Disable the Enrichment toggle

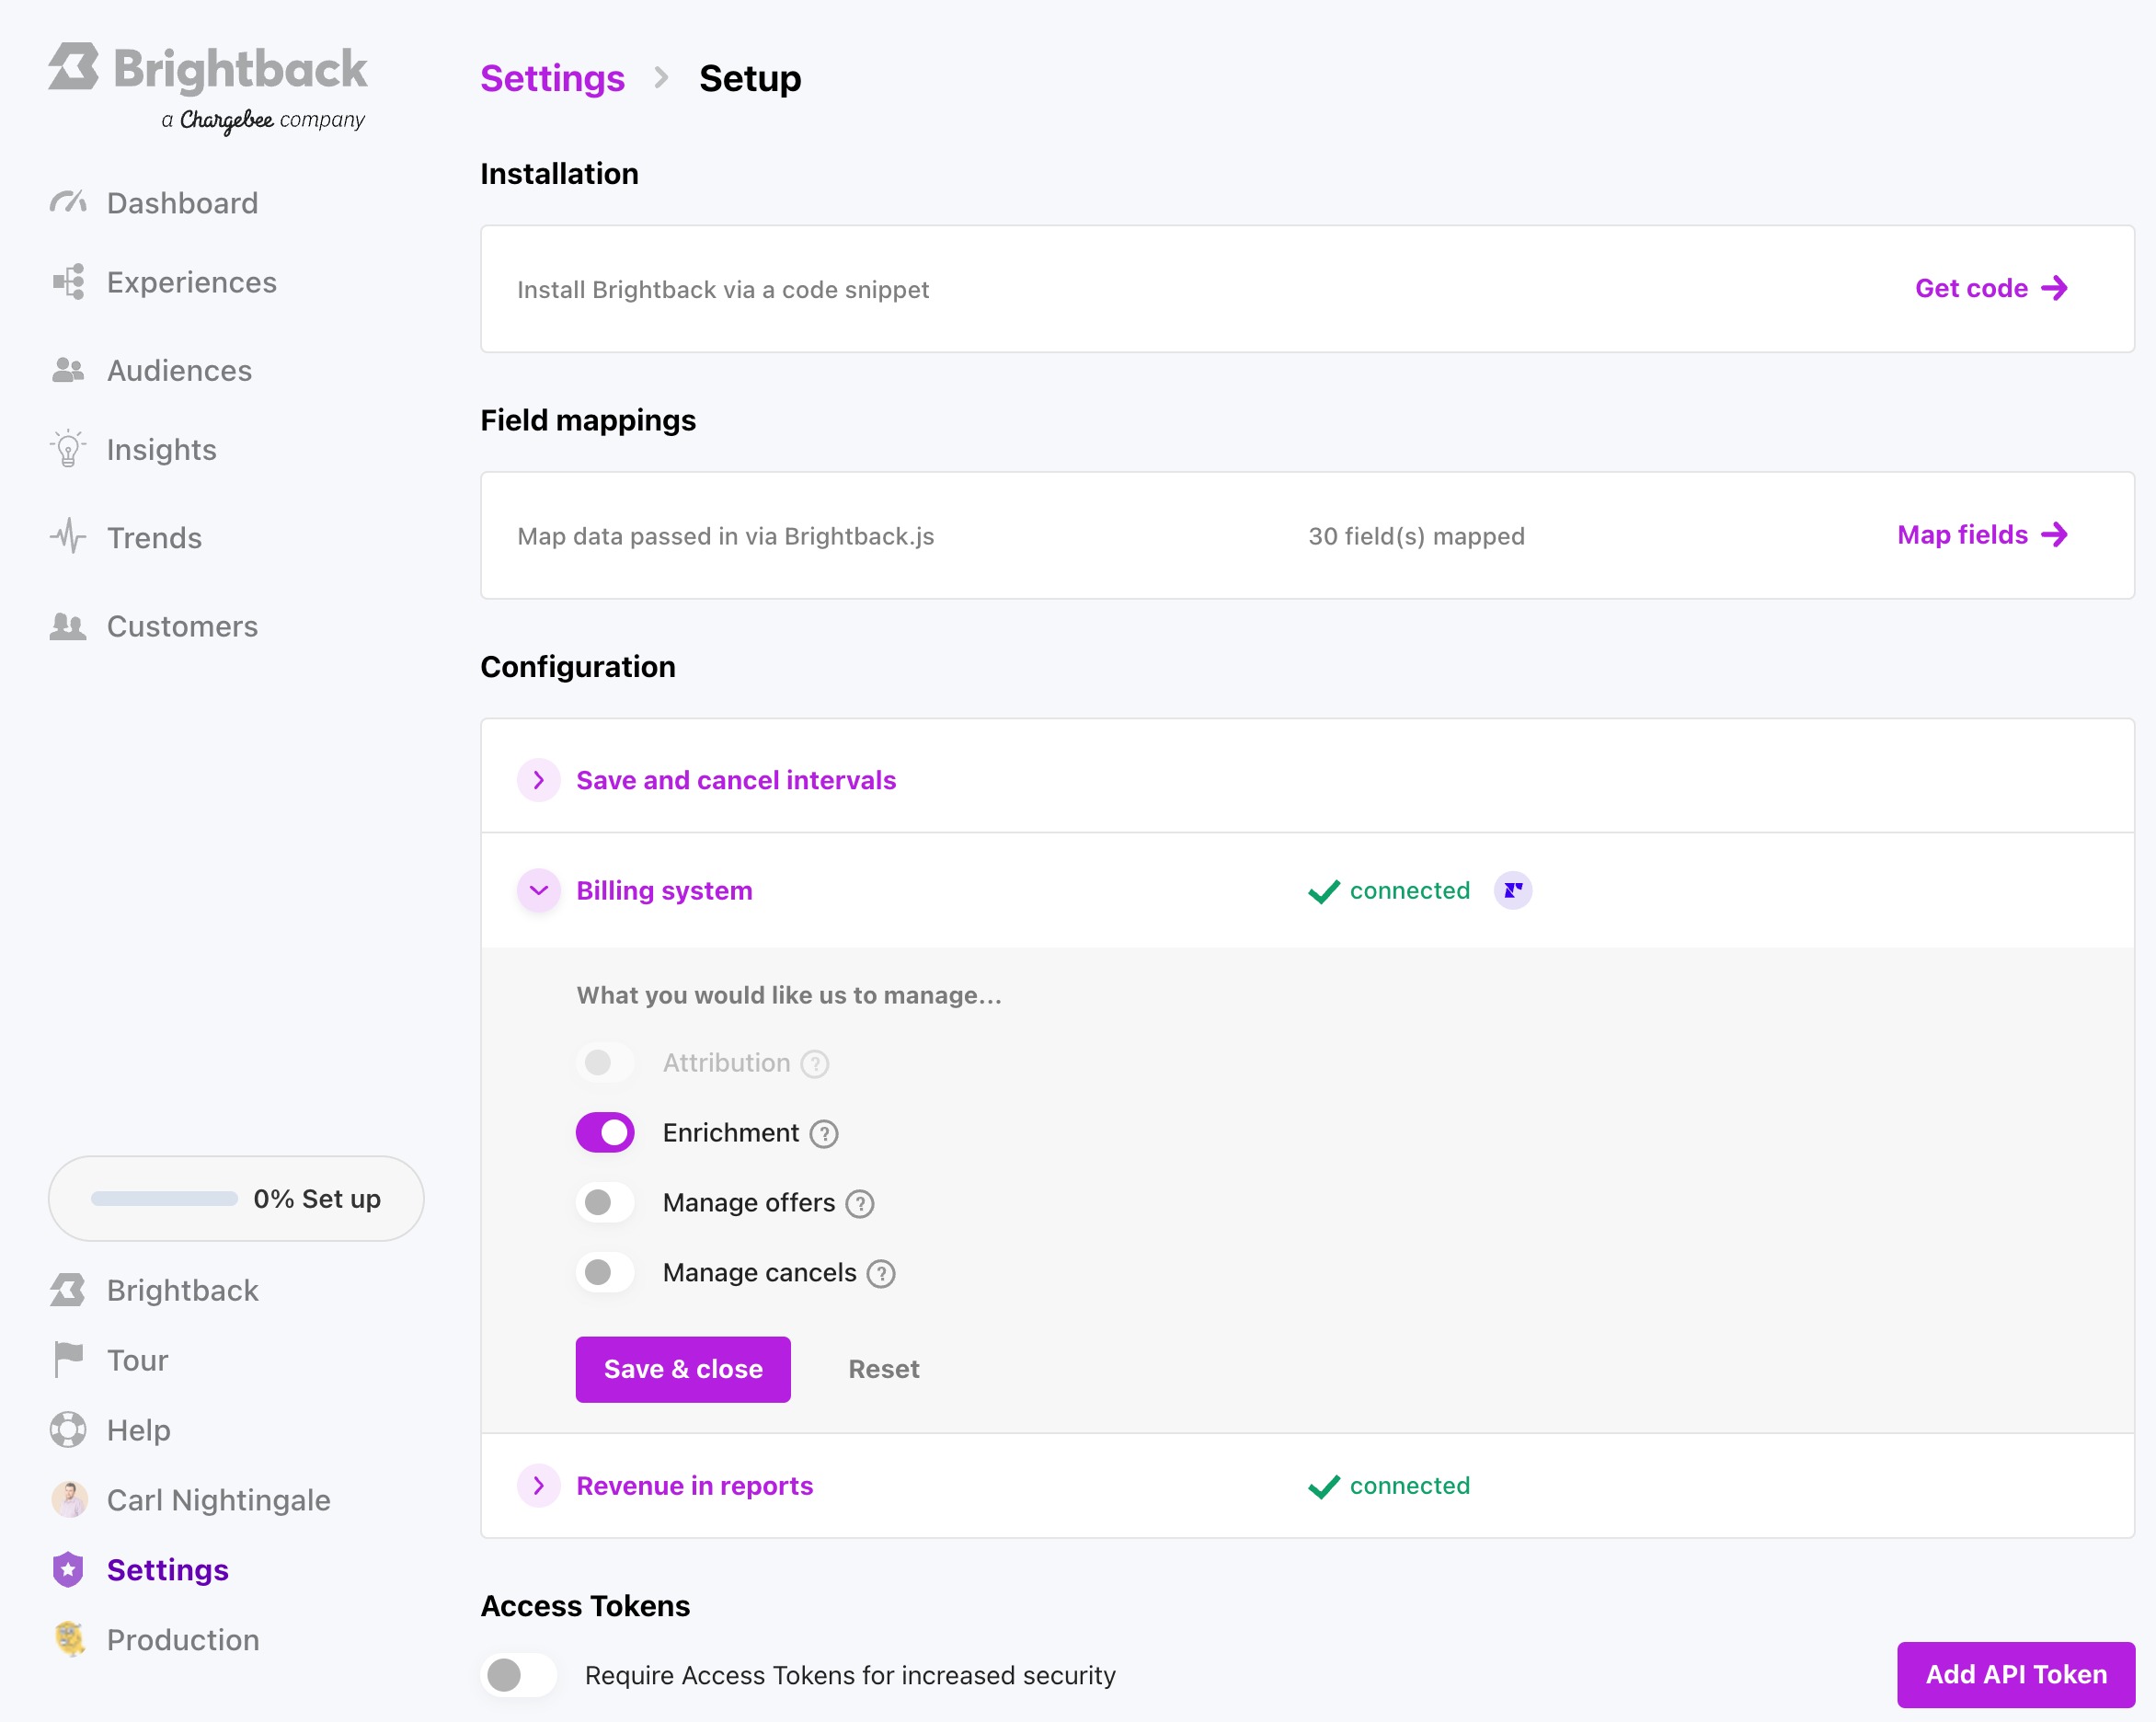(x=605, y=1132)
